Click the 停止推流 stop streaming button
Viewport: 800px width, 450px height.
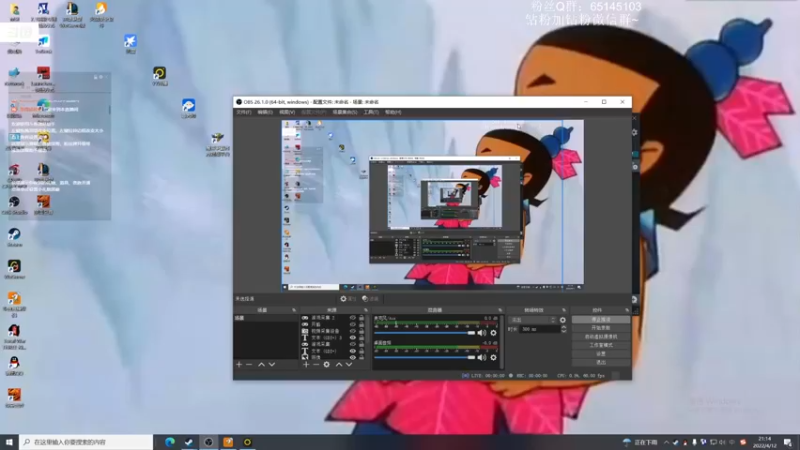pyautogui.click(x=601, y=319)
